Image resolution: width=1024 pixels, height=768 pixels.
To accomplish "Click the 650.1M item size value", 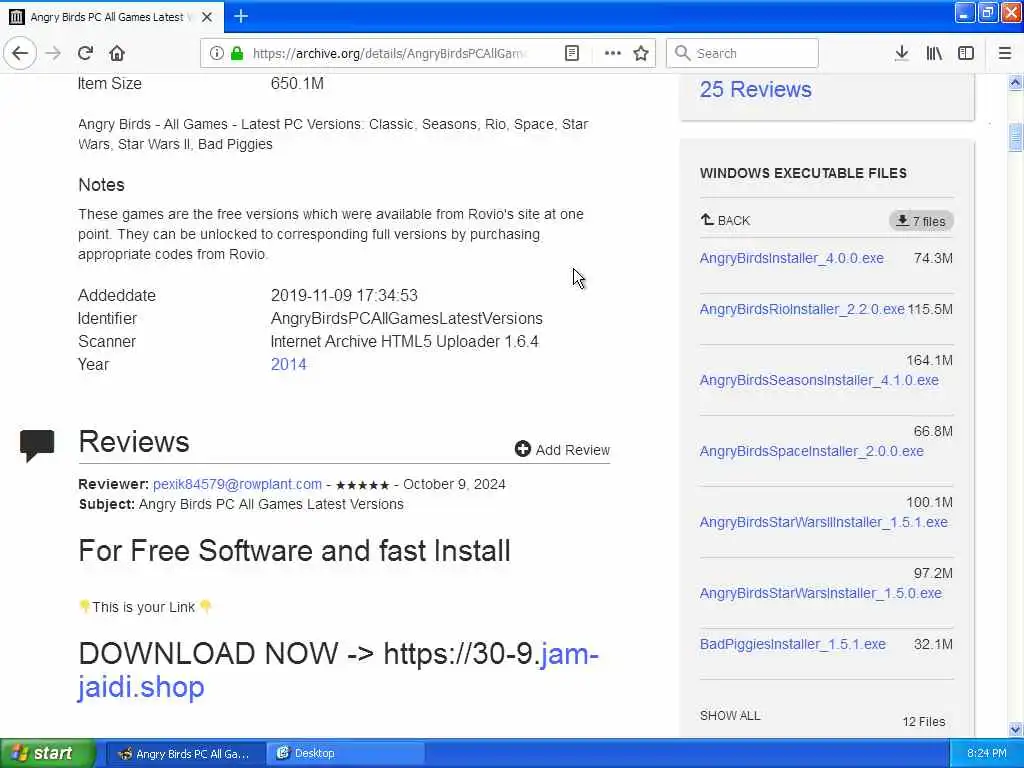I will pos(297,84).
